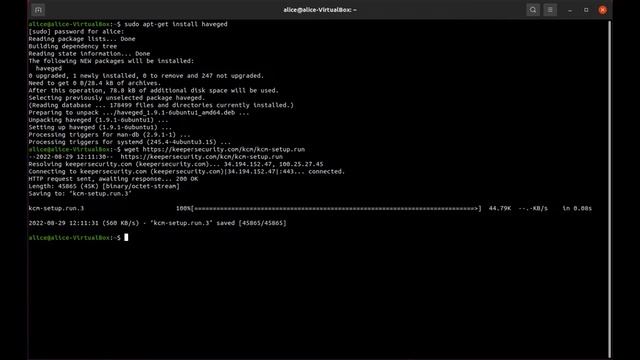Click the 'Connecting to keepersecurity.com' line
Image resolution: width=640 pixels, height=360 pixels.
(187, 171)
